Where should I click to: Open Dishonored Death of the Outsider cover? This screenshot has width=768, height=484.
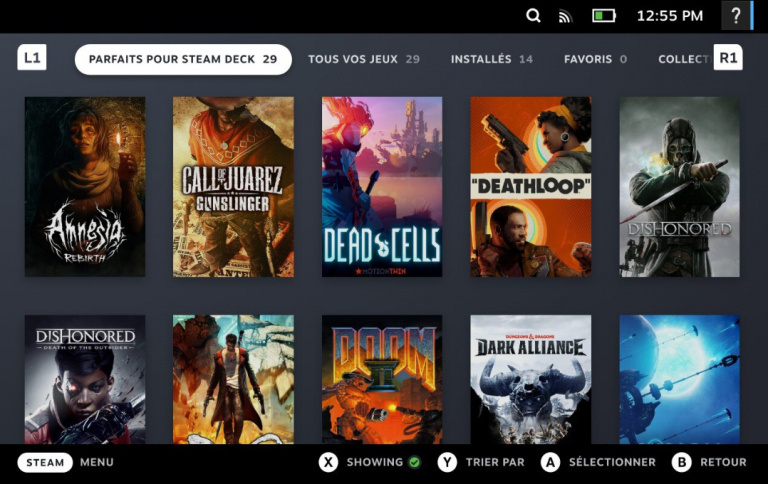coord(85,379)
